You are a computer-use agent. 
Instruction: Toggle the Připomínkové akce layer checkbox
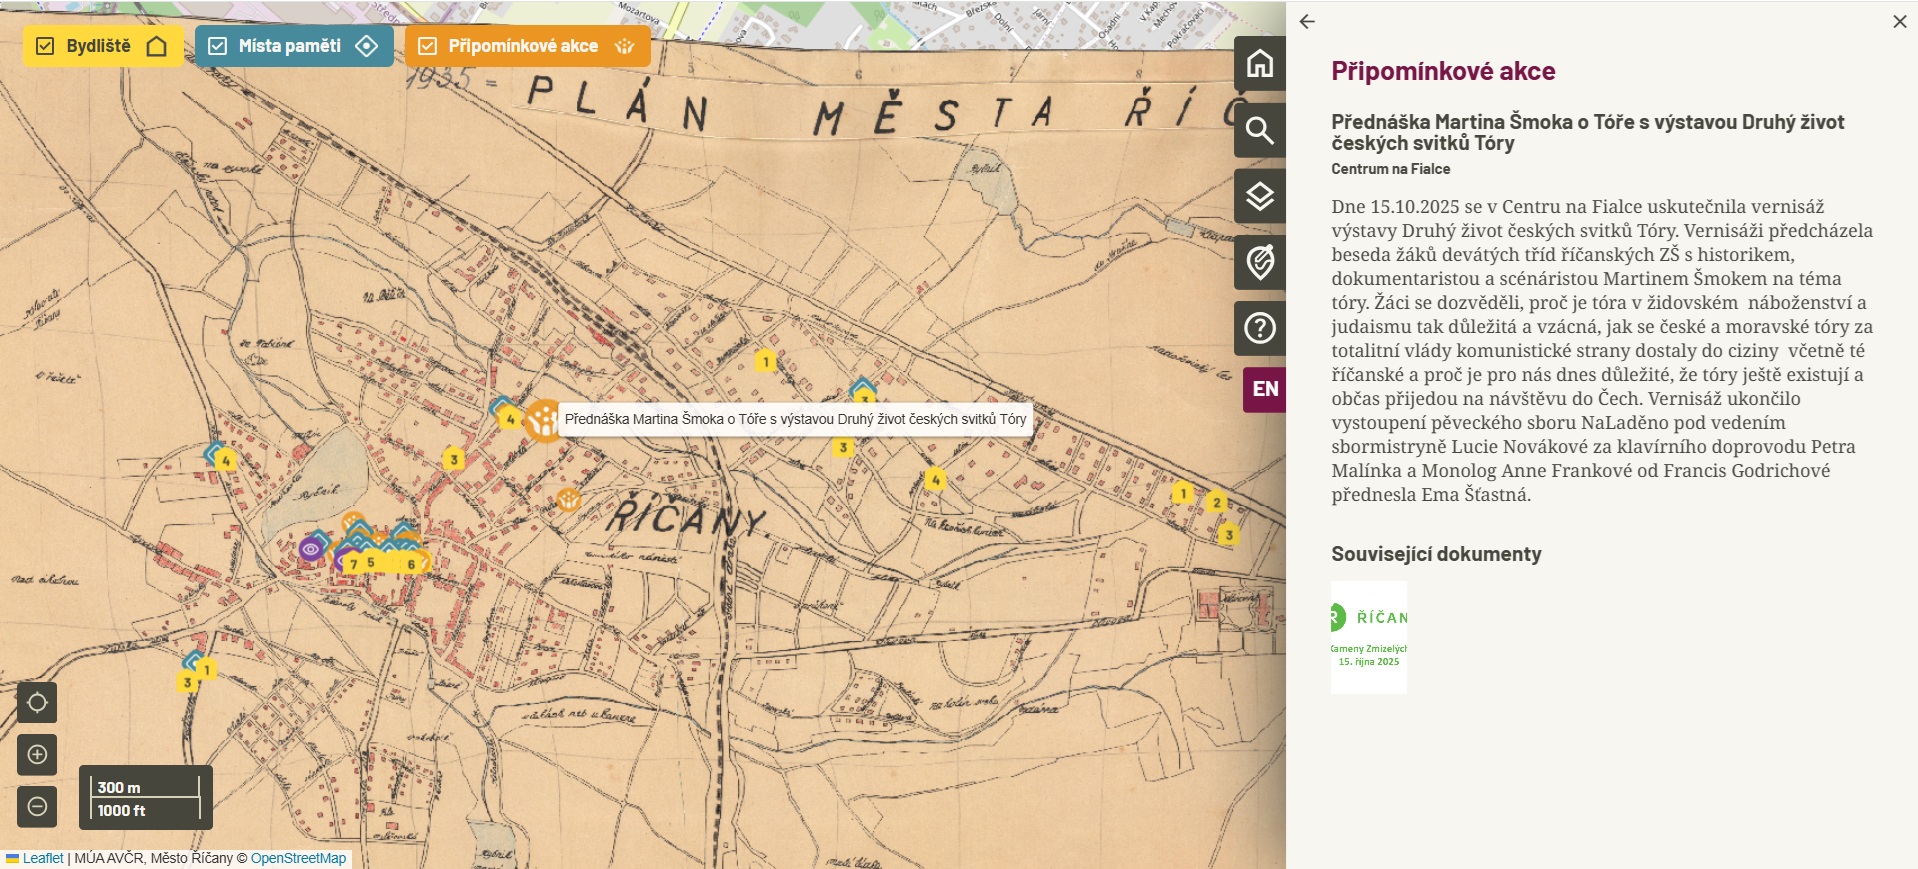click(427, 46)
